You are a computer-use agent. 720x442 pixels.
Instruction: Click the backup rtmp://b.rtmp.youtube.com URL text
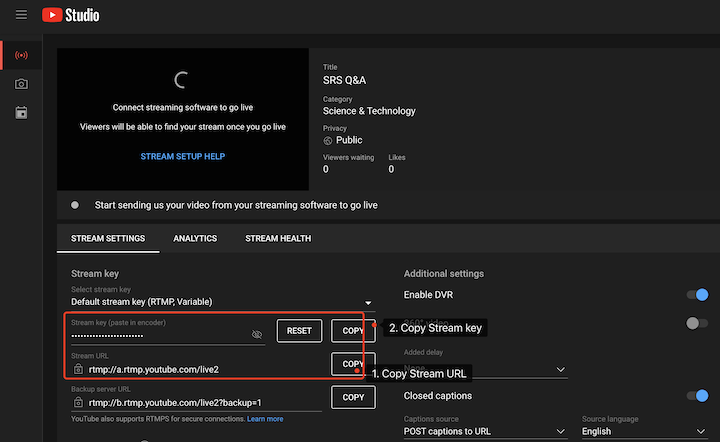(x=175, y=403)
